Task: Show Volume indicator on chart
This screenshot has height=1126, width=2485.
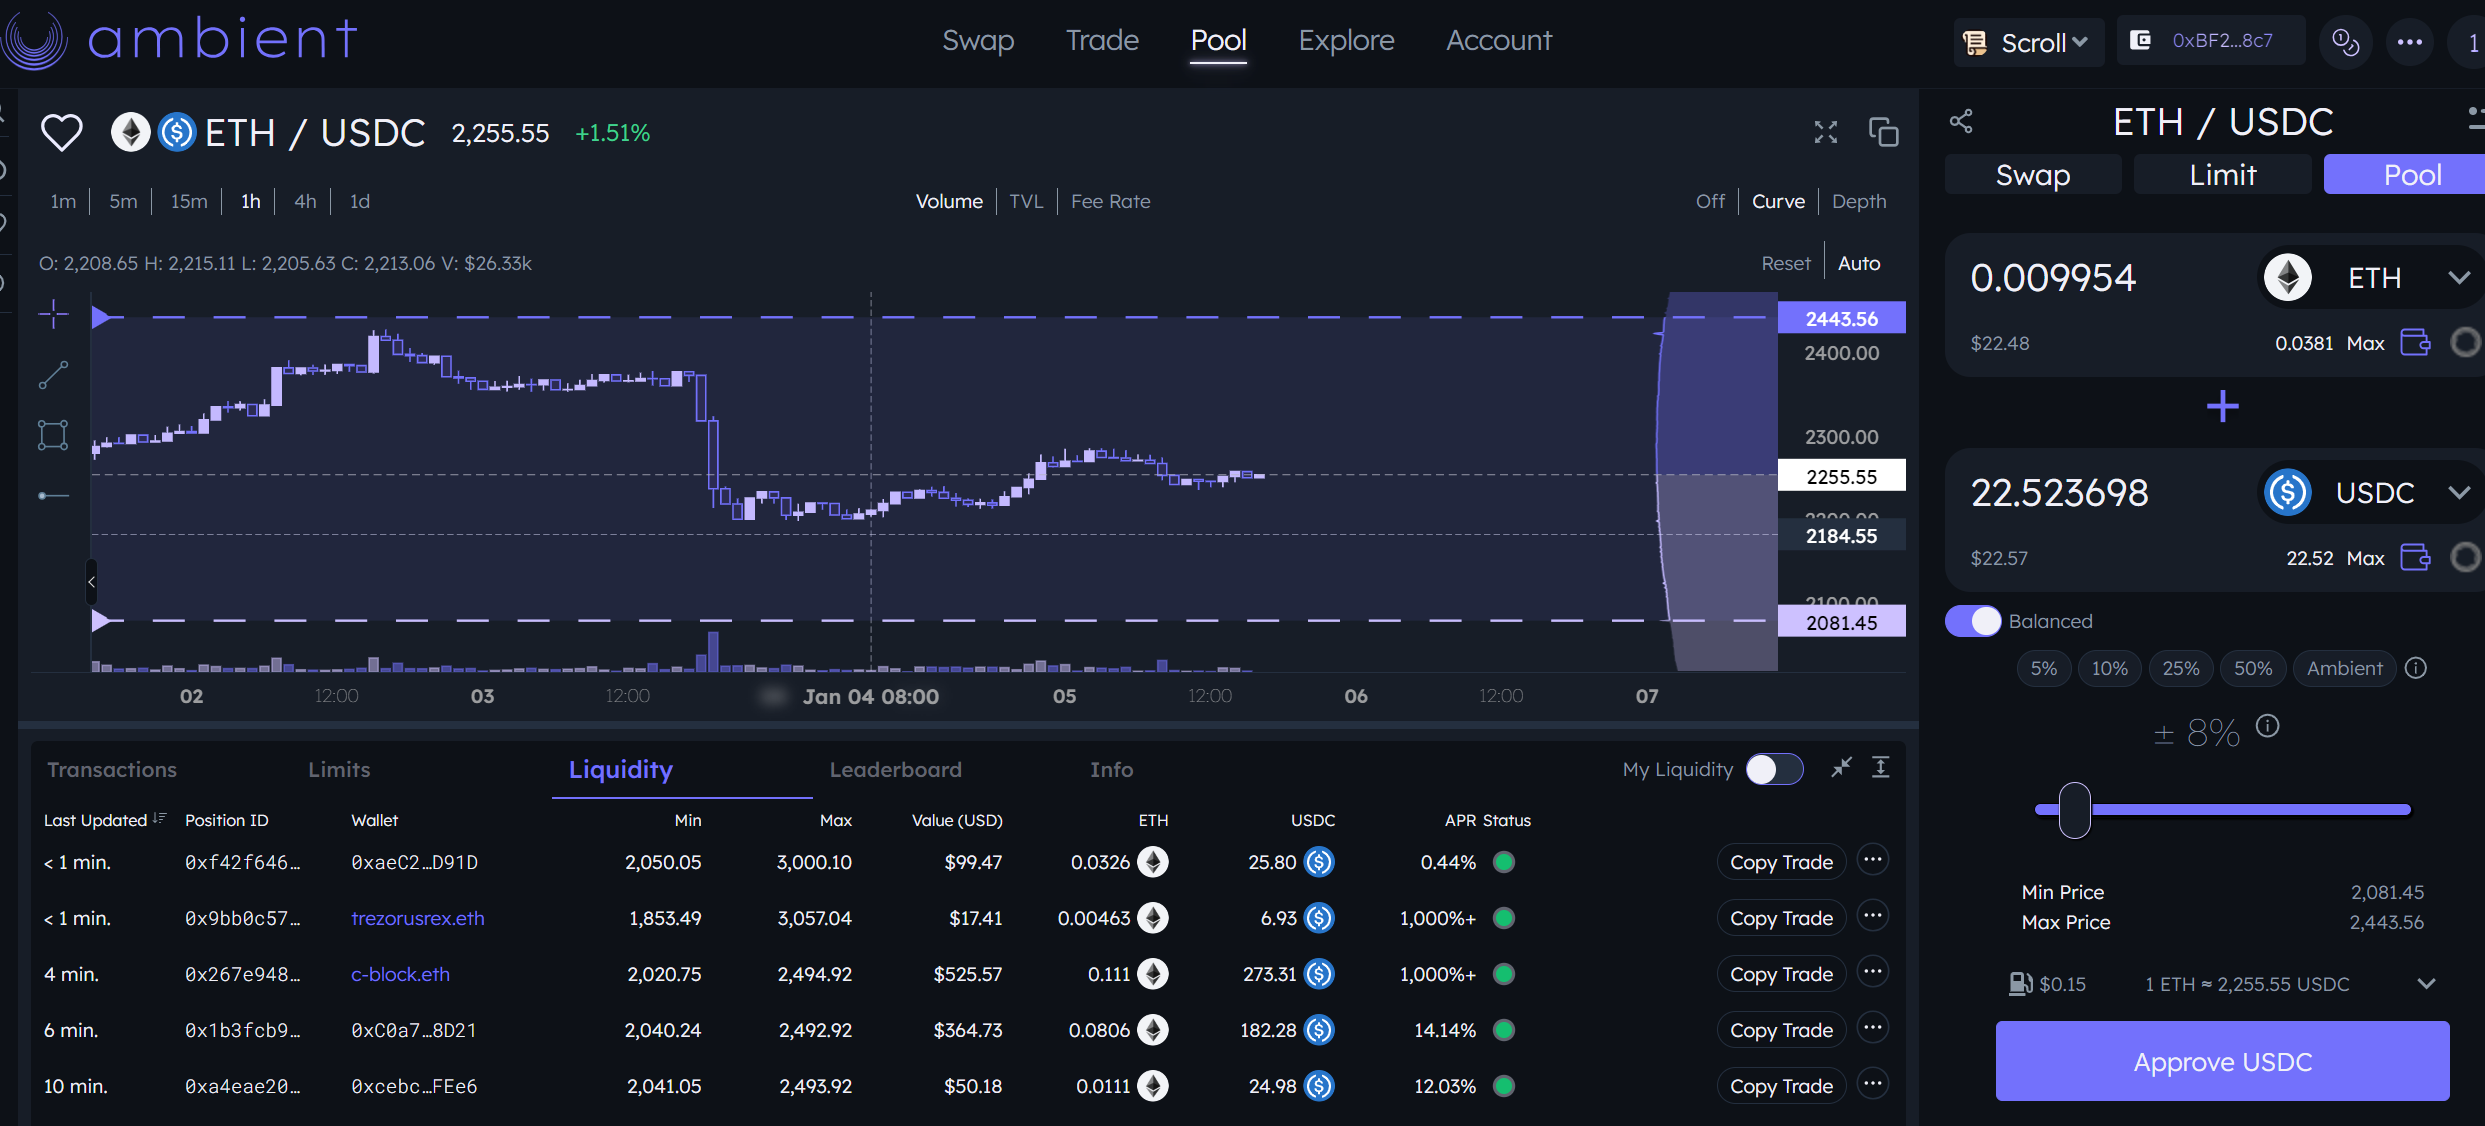Action: coord(949,201)
